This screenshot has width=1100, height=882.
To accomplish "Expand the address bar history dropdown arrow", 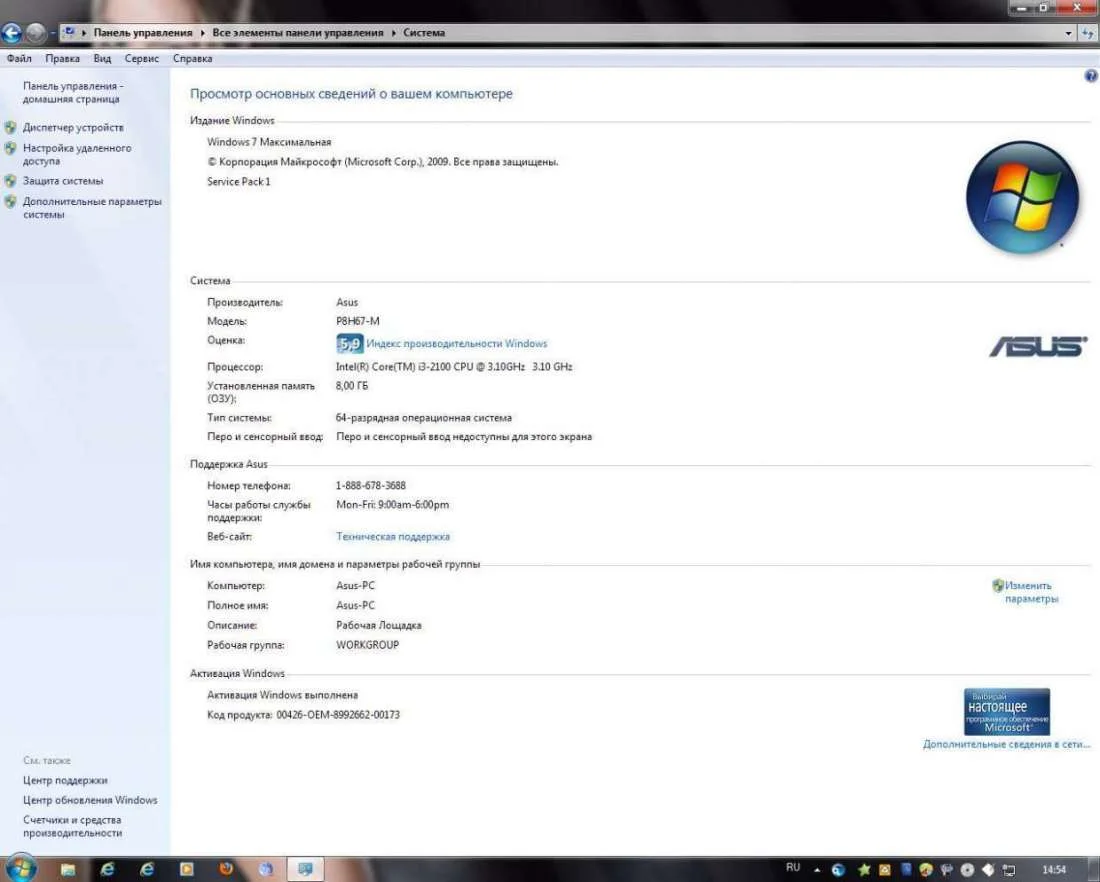I will click(x=1068, y=33).
